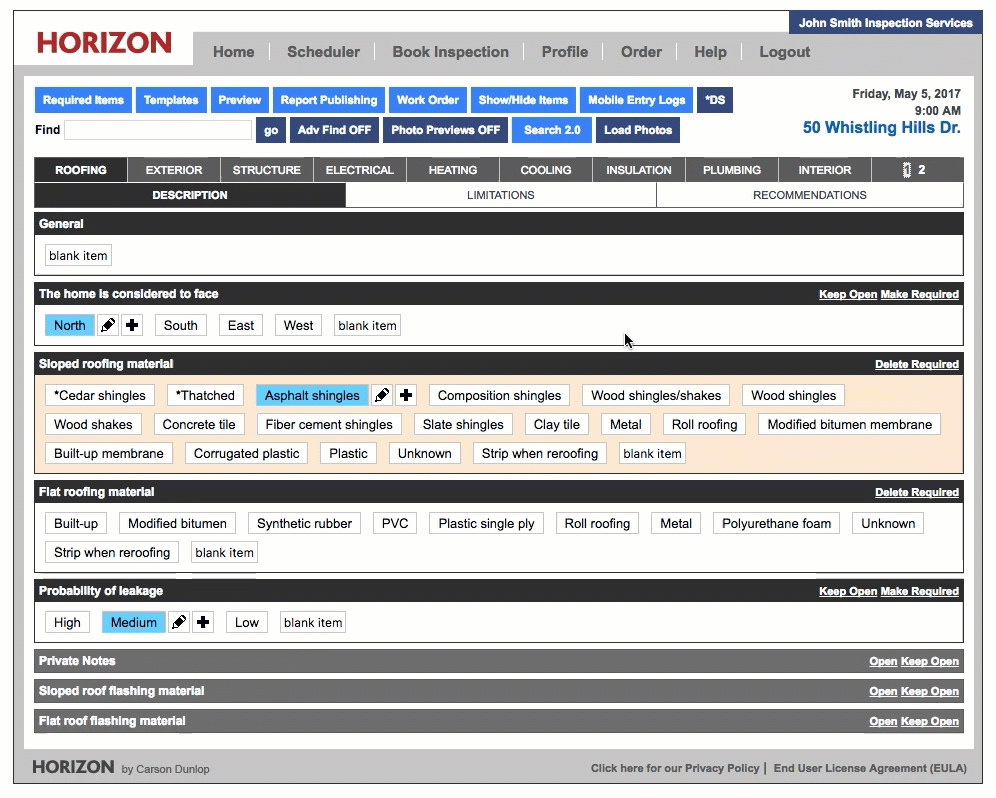Click the plus icon next to Medium
Image resolution: width=996 pixels, height=798 pixels.
tap(203, 622)
